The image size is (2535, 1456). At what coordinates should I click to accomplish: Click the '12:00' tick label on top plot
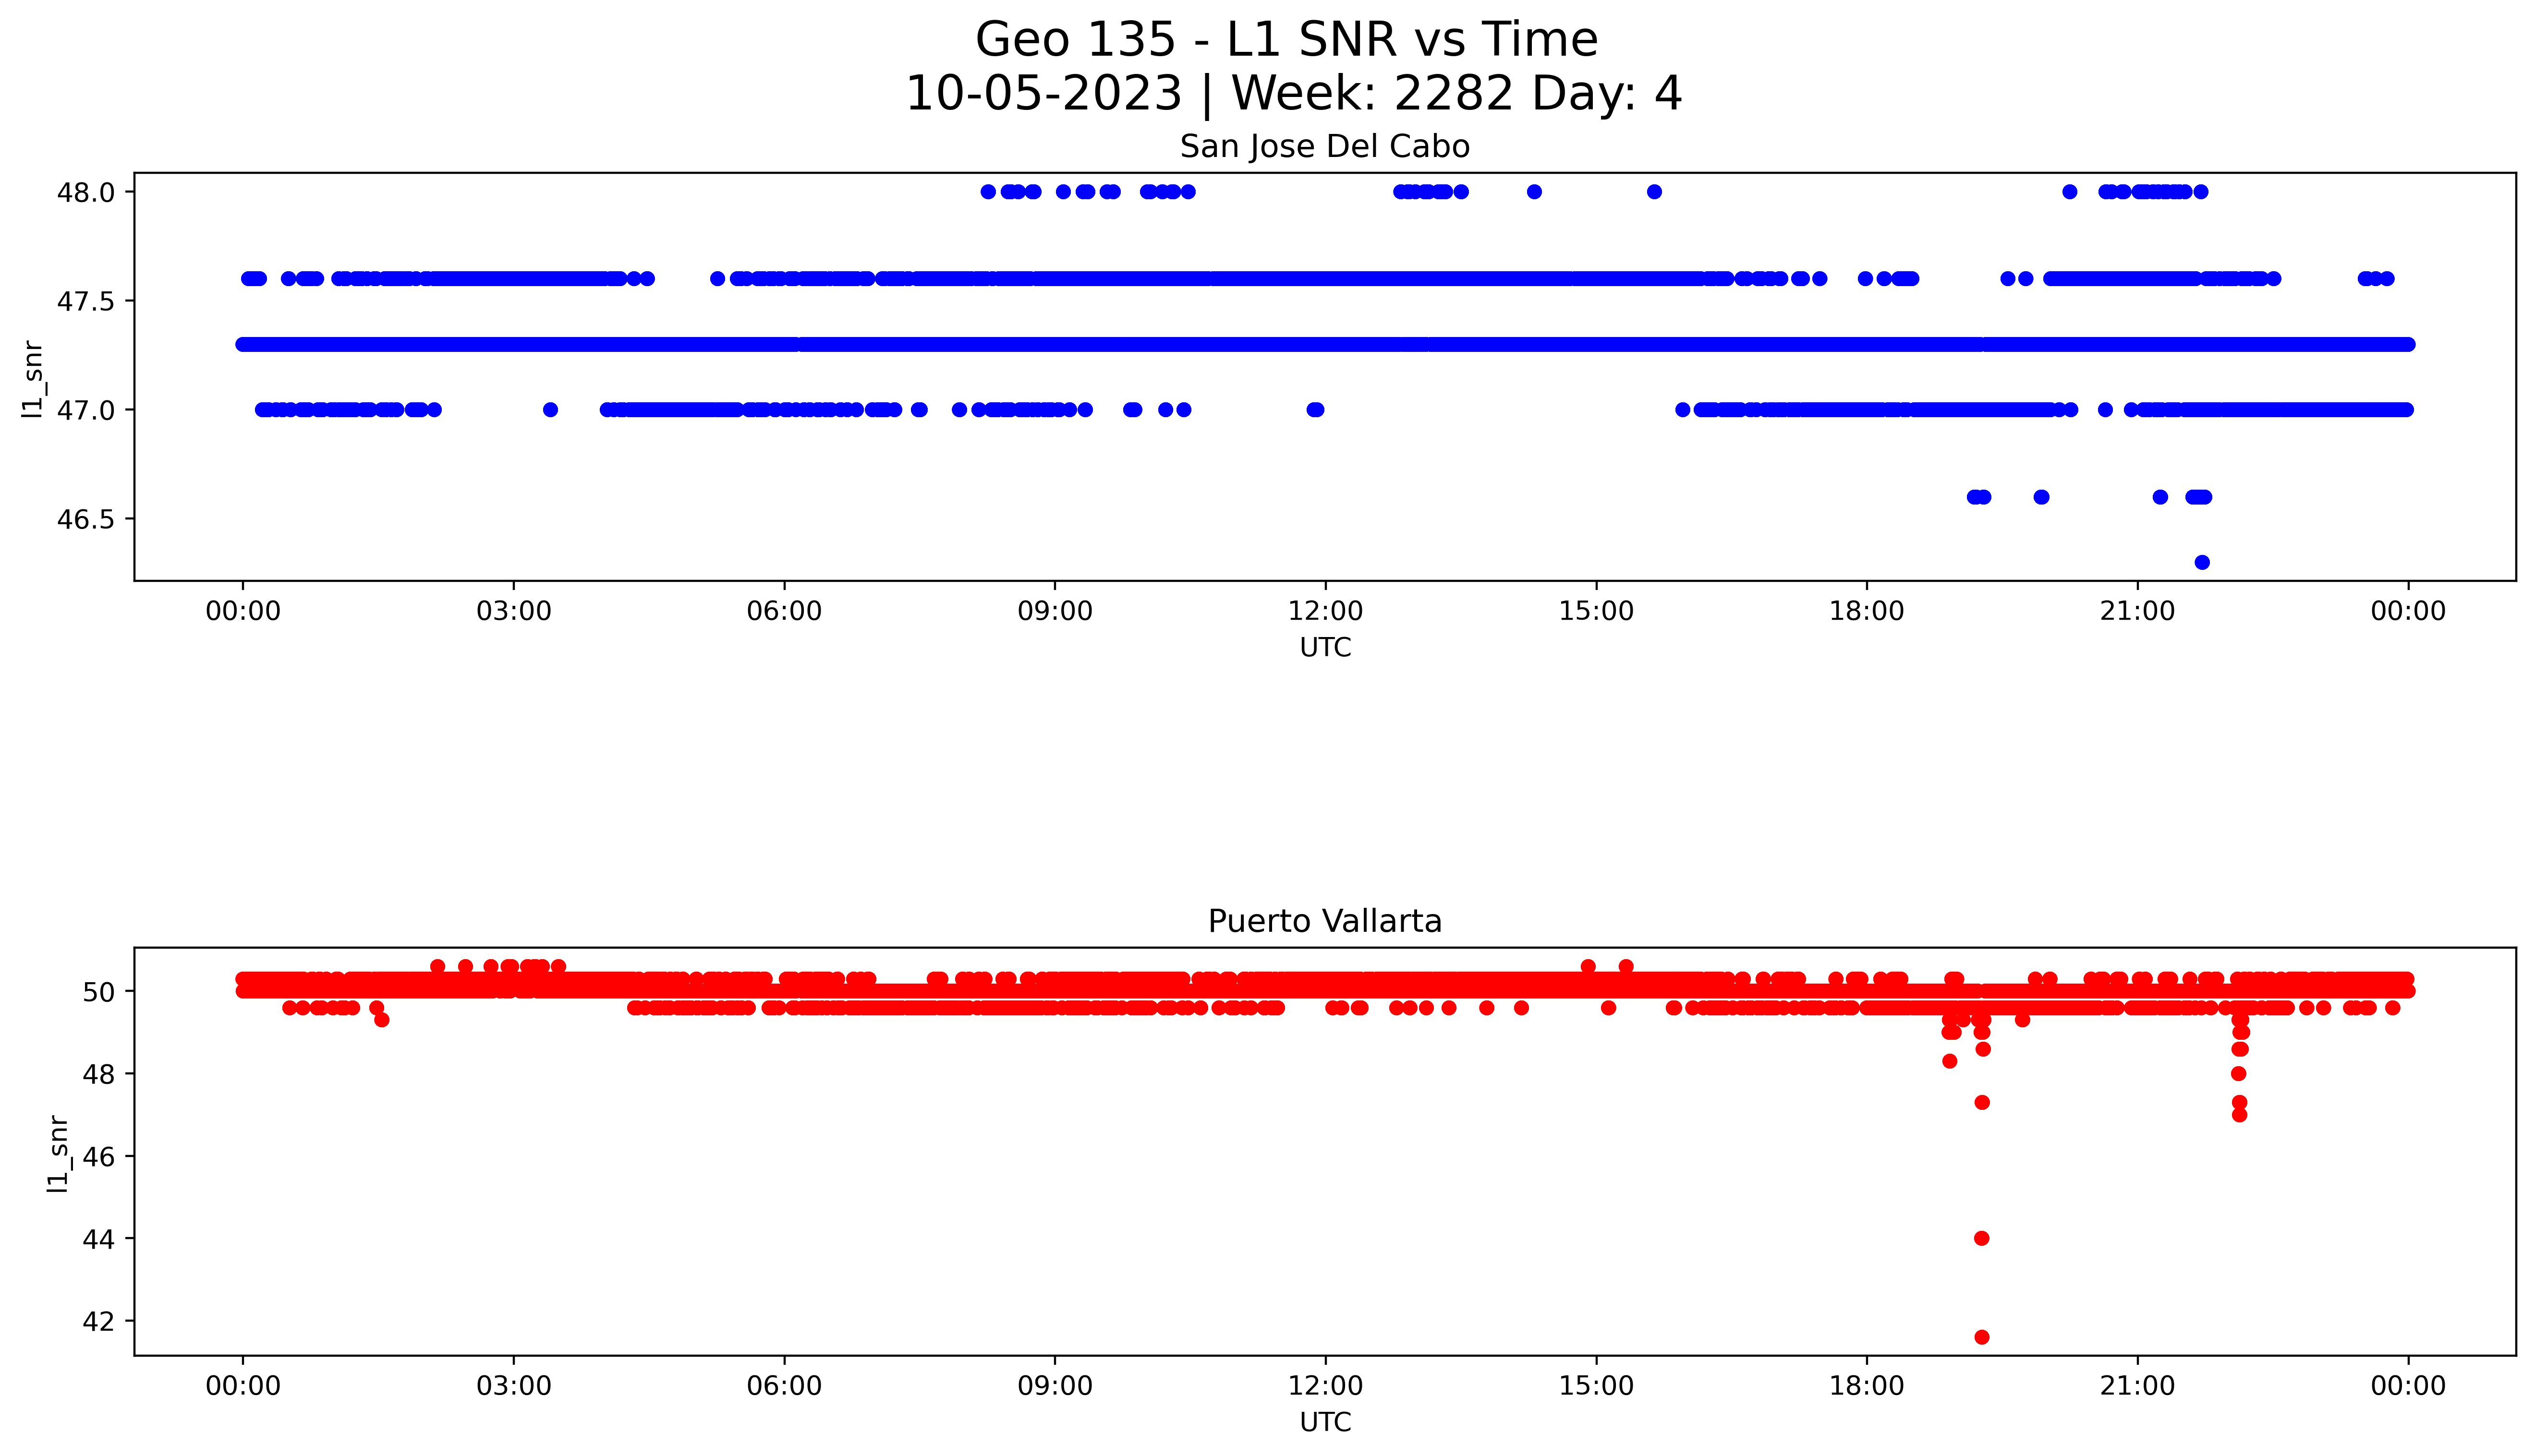pos(1326,612)
